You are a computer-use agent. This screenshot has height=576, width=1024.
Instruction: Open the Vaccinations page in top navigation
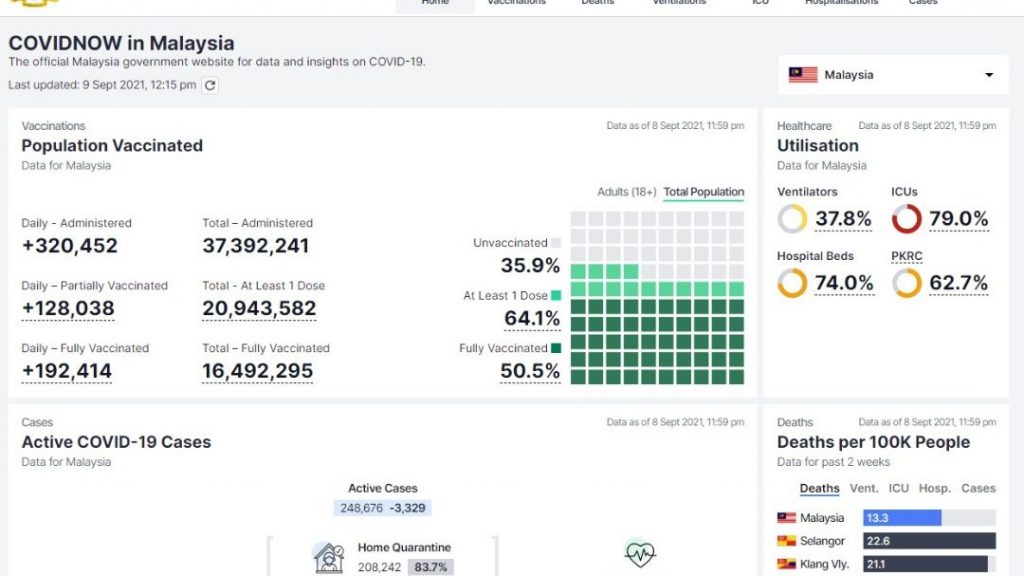(x=516, y=3)
